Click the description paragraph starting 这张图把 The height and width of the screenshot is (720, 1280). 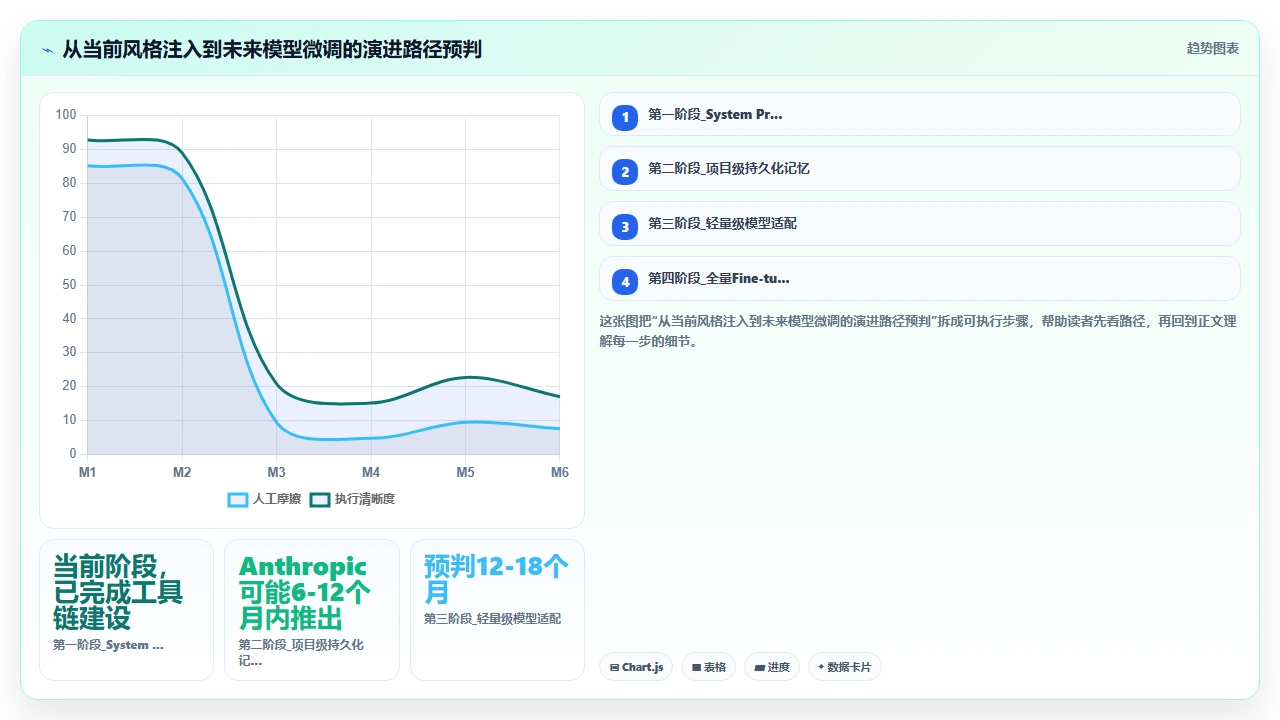point(918,331)
